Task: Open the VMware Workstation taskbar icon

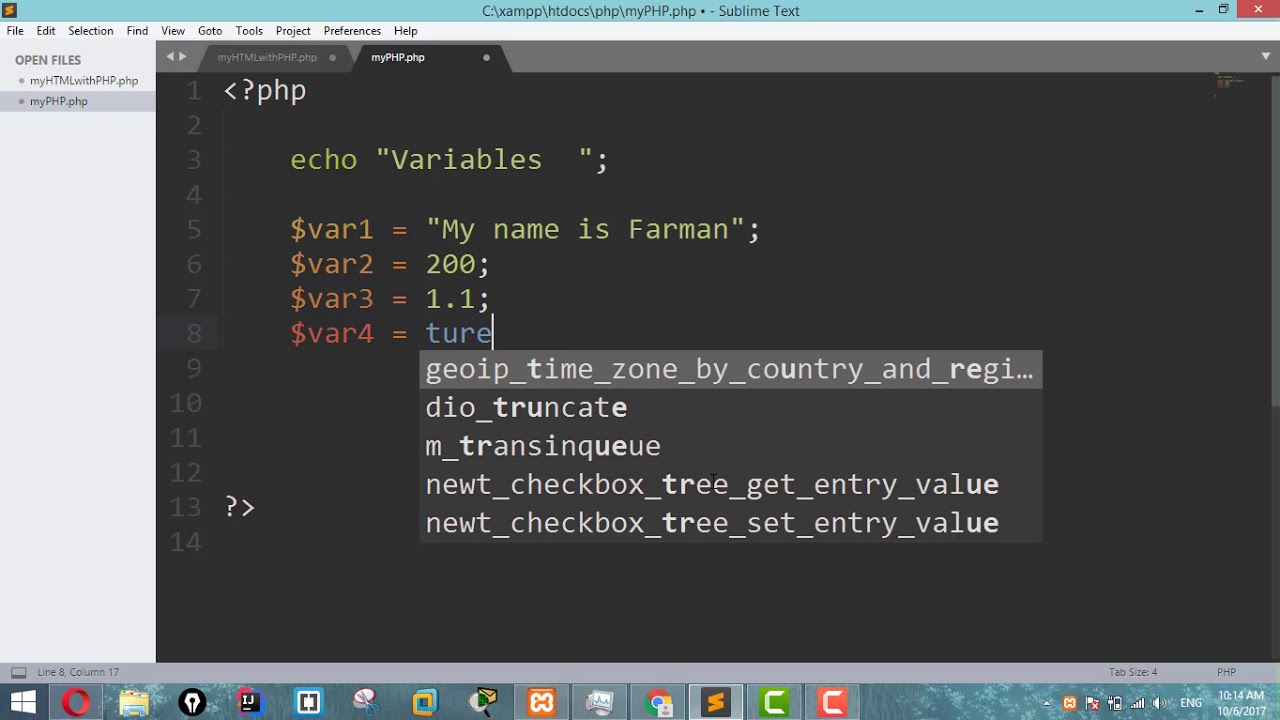Action: point(425,702)
